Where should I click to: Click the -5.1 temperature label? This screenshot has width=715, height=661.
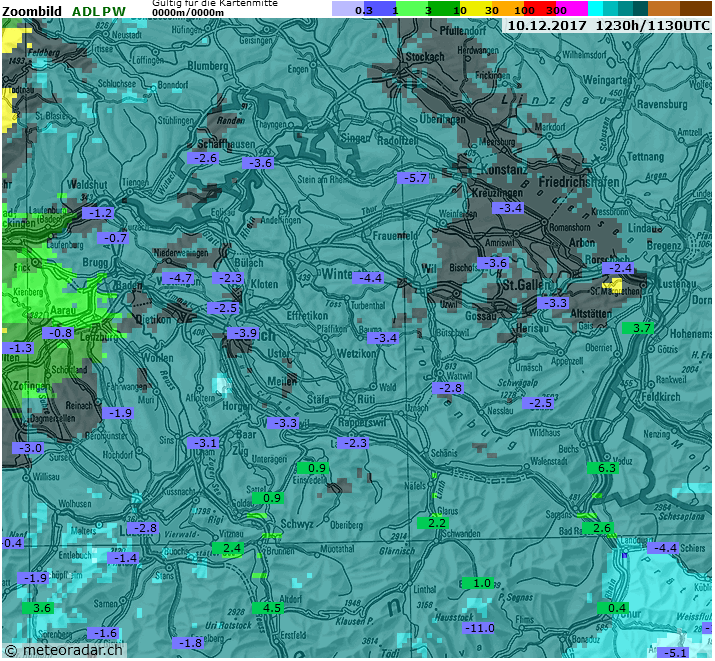click(673, 653)
